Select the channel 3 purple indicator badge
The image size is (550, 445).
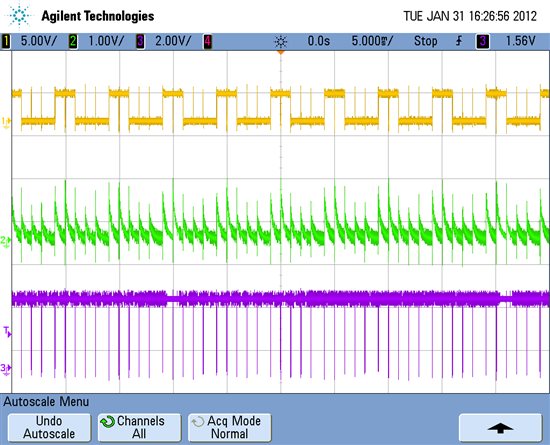point(140,41)
